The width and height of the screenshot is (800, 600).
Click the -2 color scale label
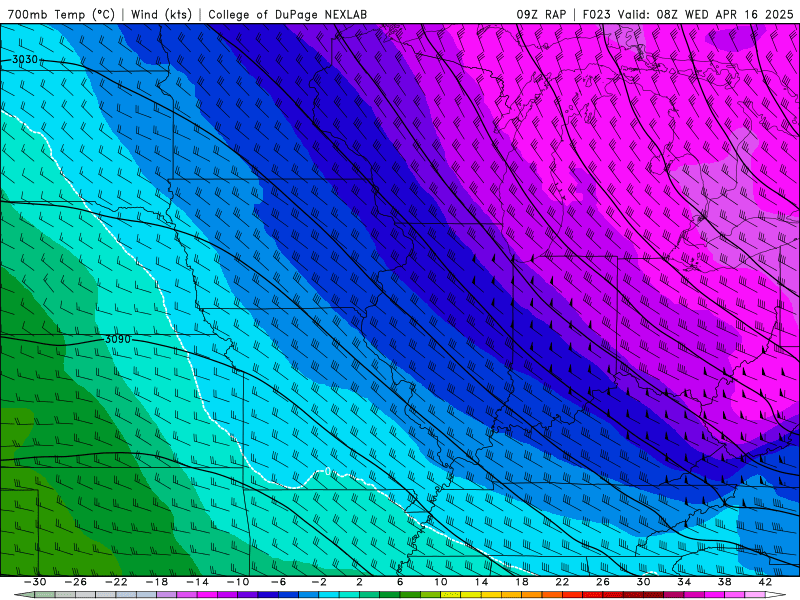click(x=319, y=582)
